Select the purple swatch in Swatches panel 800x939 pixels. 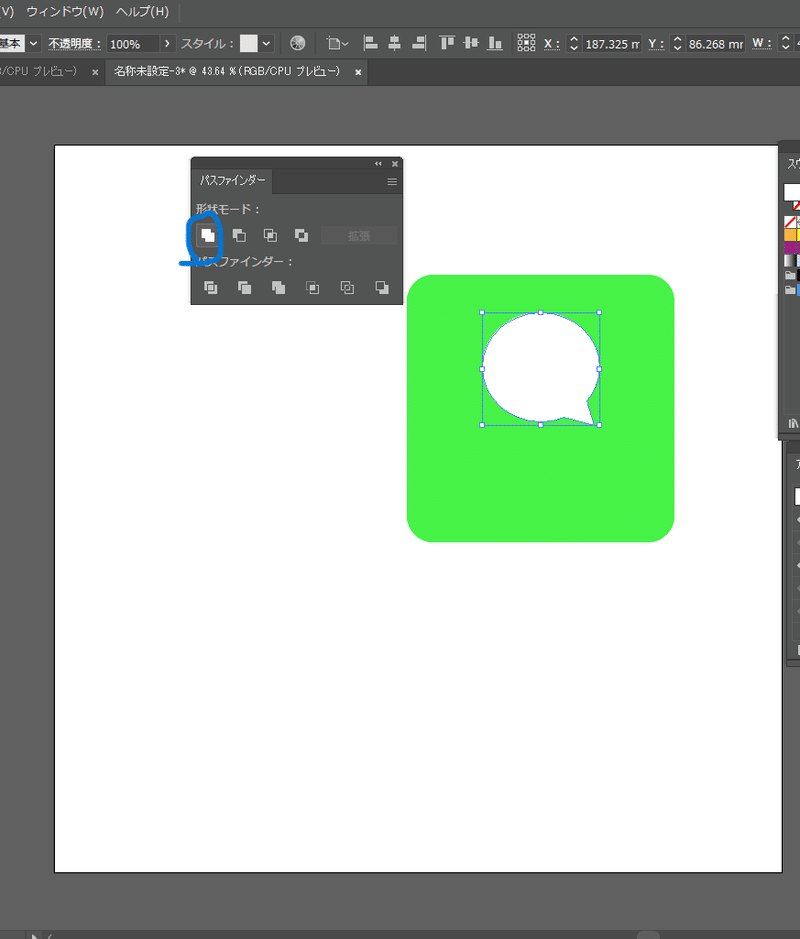click(790, 247)
